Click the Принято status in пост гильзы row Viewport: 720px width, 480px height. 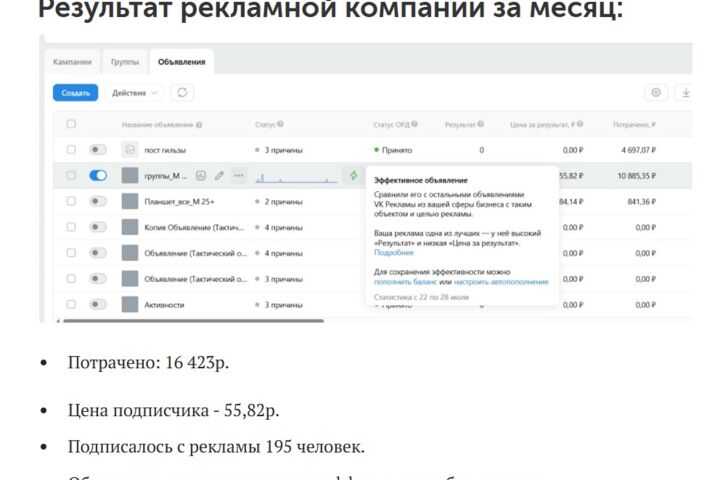393,150
